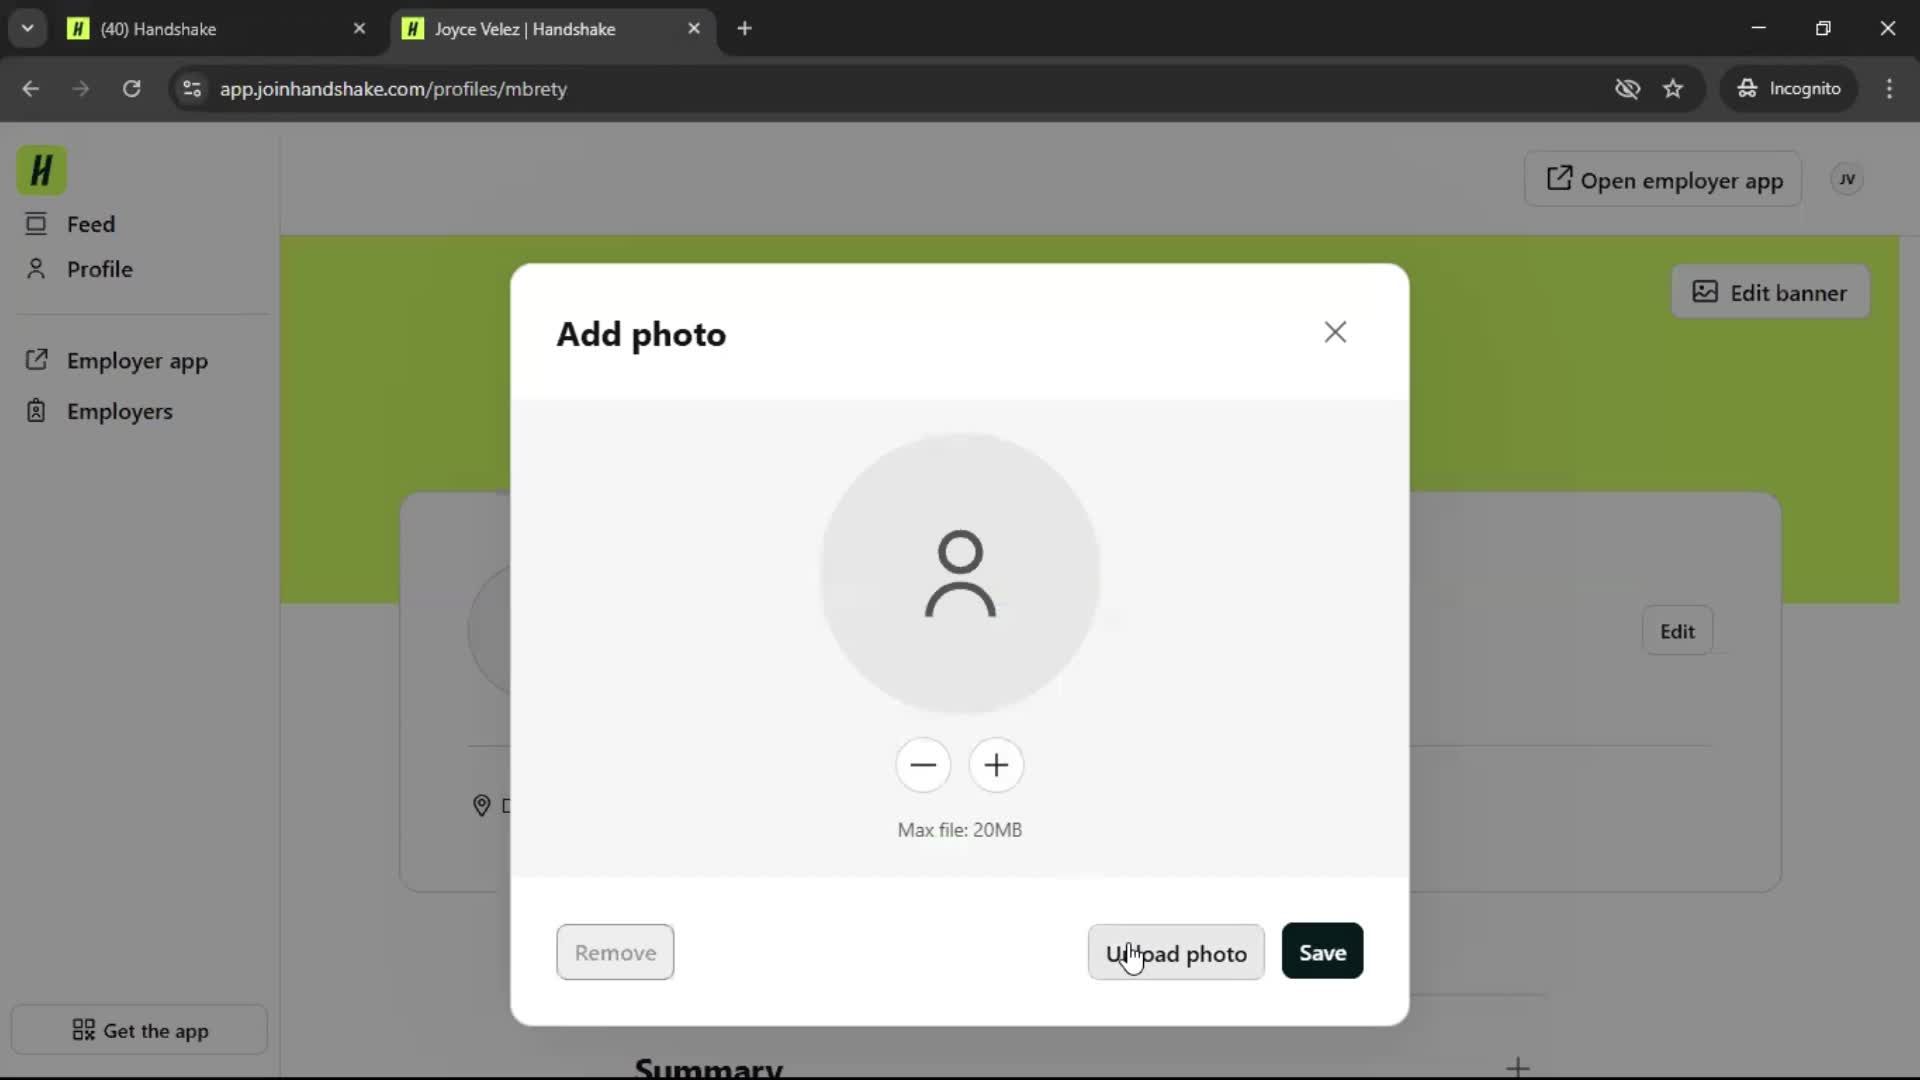The image size is (1920, 1080).
Task: Close the Joyce Velez tab
Action: point(694,29)
